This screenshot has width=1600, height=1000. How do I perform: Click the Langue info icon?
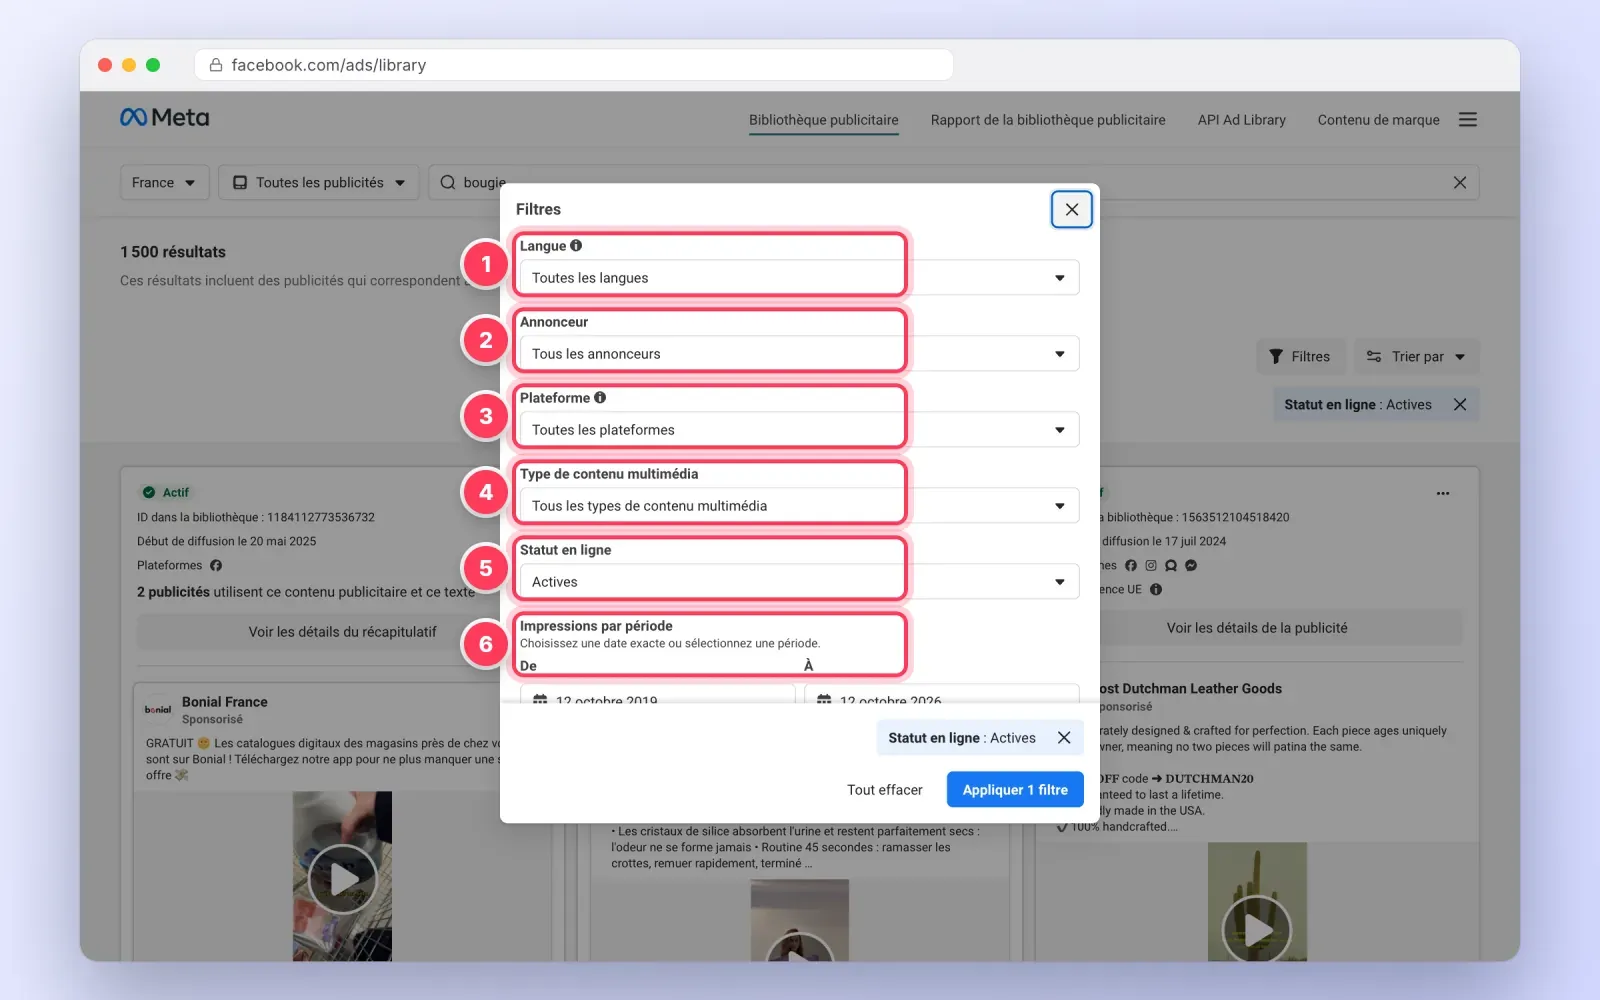coord(576,246)
